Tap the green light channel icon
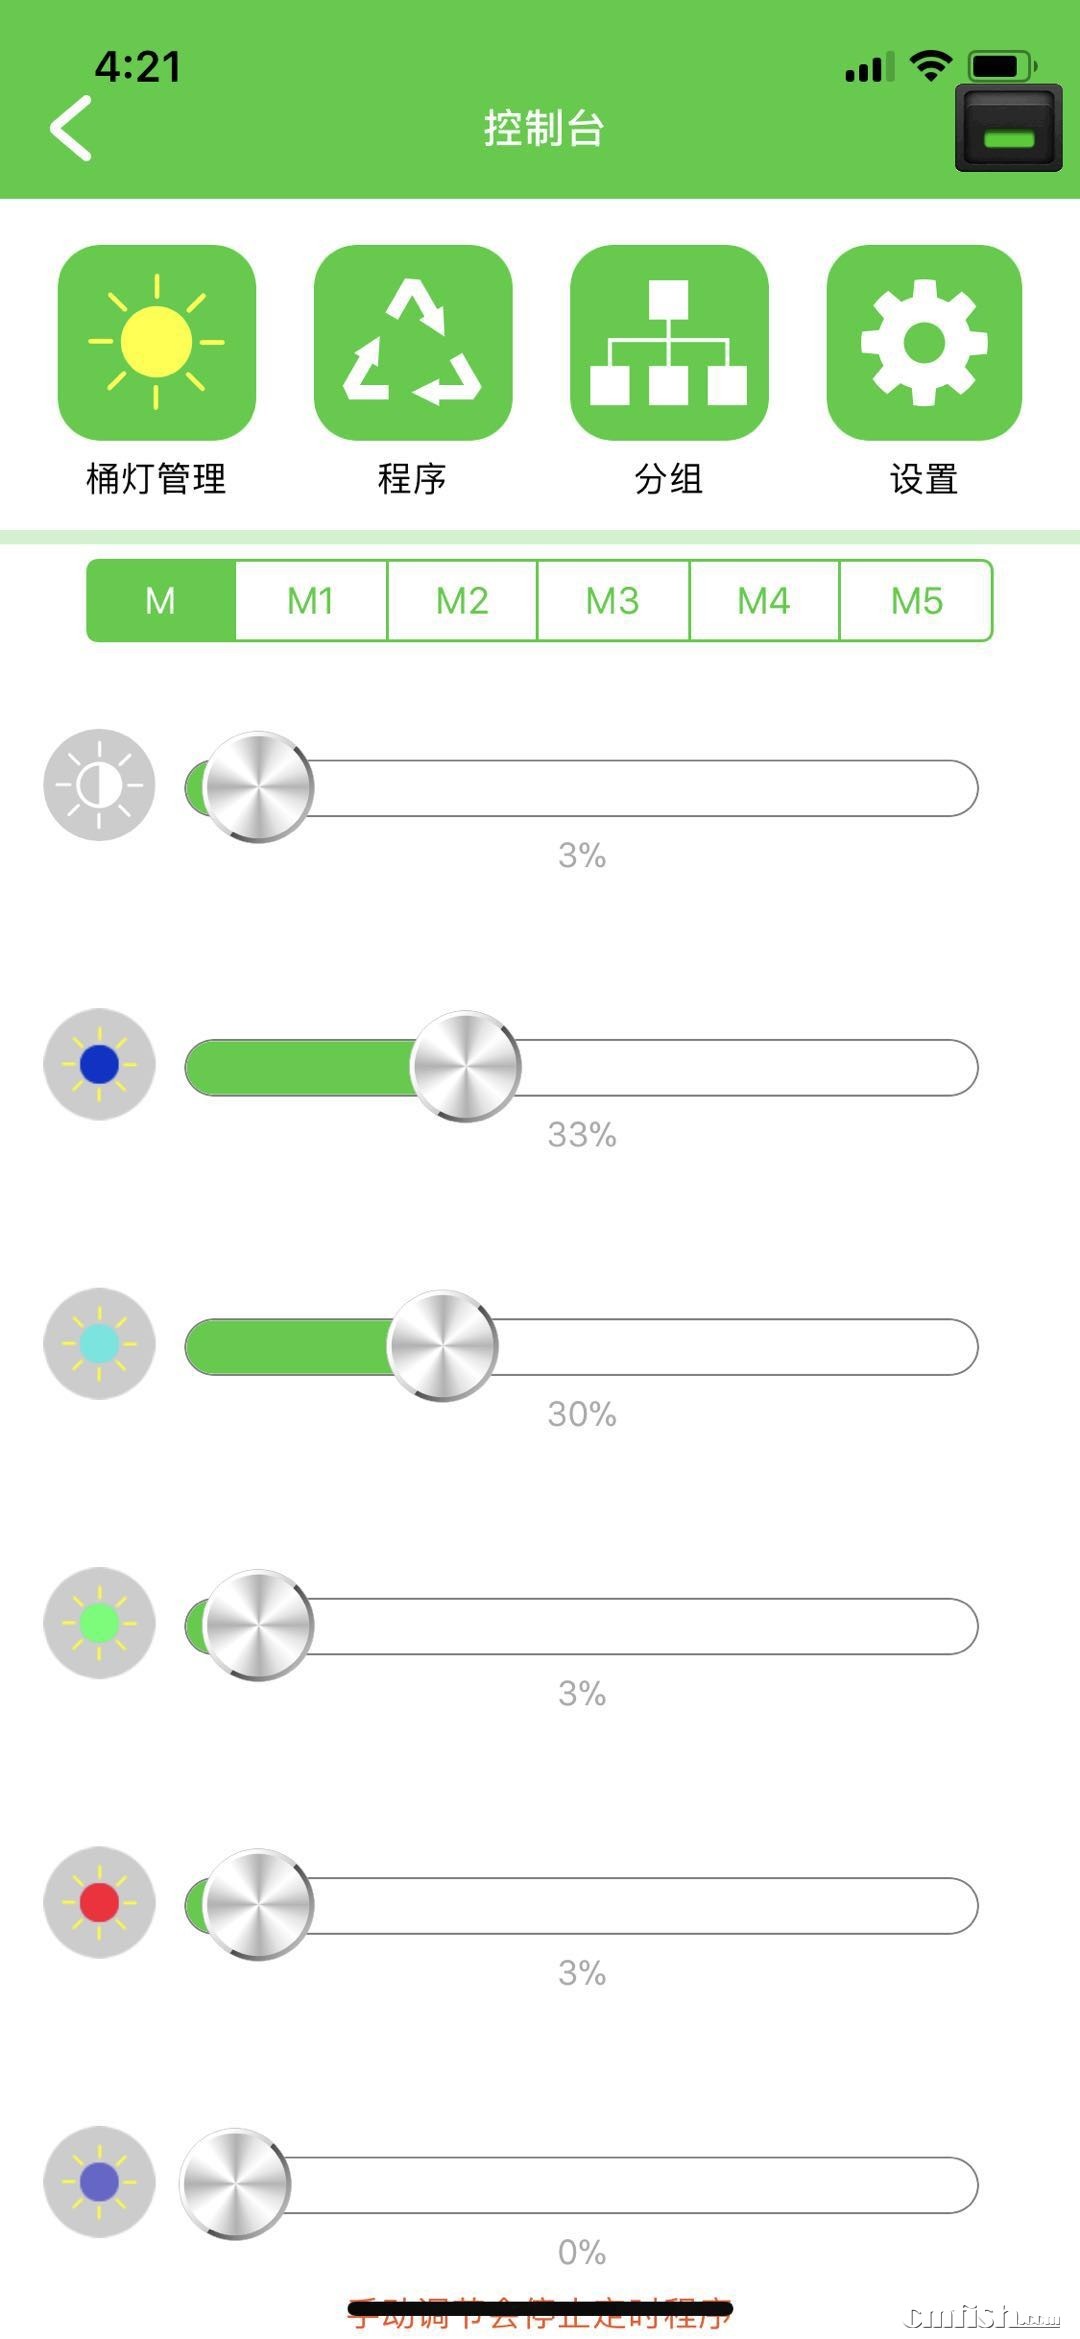Image resolution: width=1080 pixels, height=2339 pixels. coord(99,1622)
